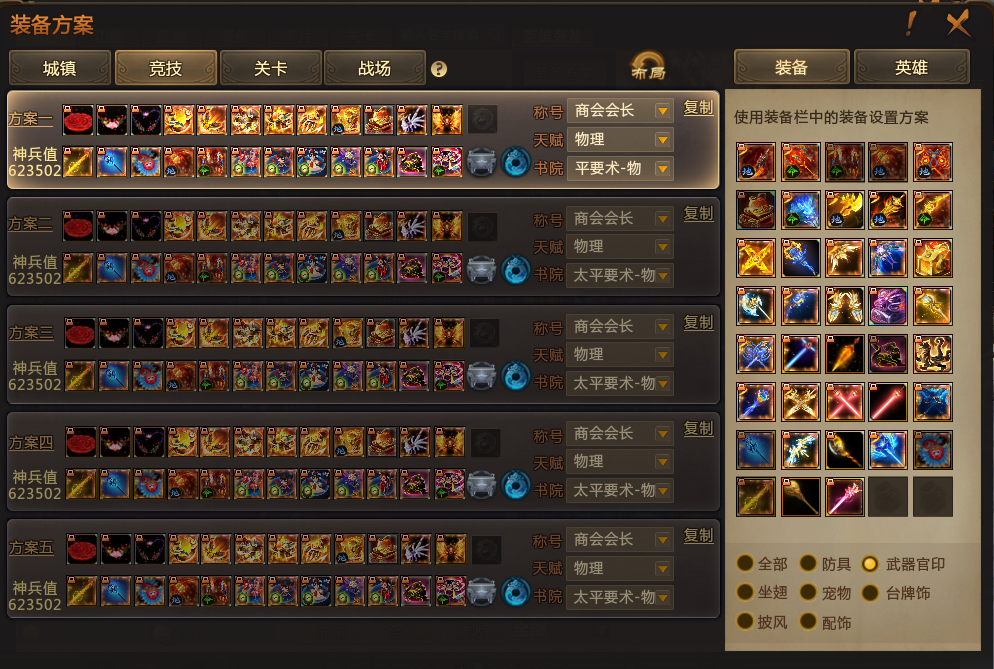Click the orange exclamation mark icon
Screen dimensions: 994x669
click(x=910, y=23)
